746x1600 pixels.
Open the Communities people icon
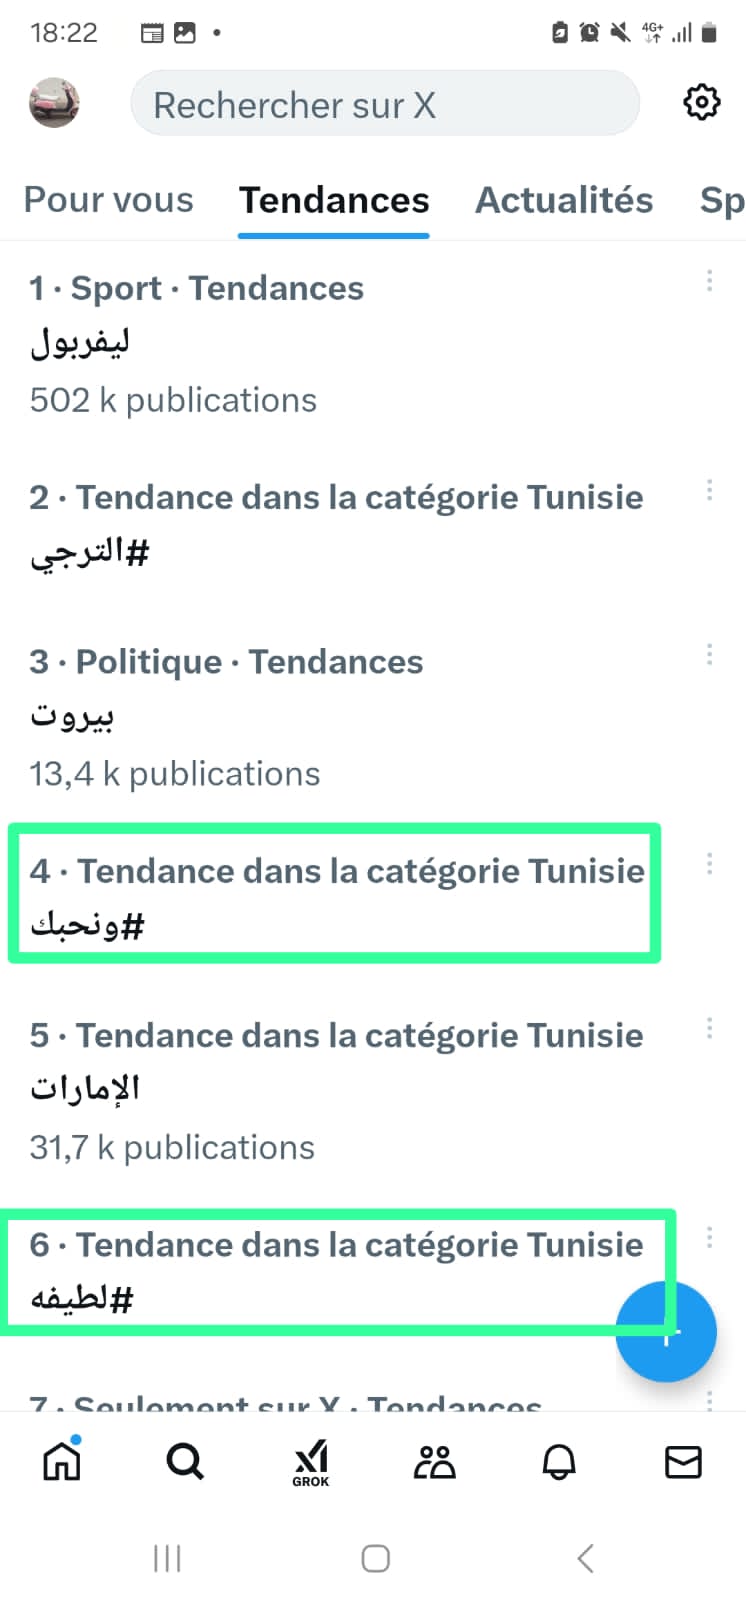(434, 1462)
